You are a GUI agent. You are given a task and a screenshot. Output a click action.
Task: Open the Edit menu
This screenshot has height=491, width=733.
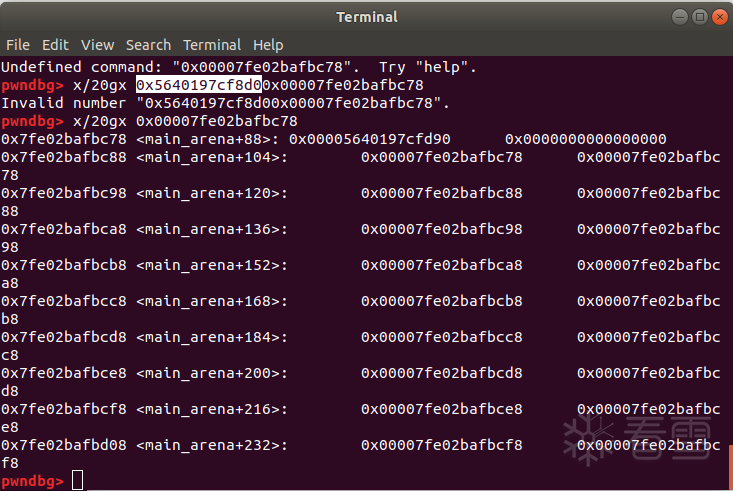[55, 45]
